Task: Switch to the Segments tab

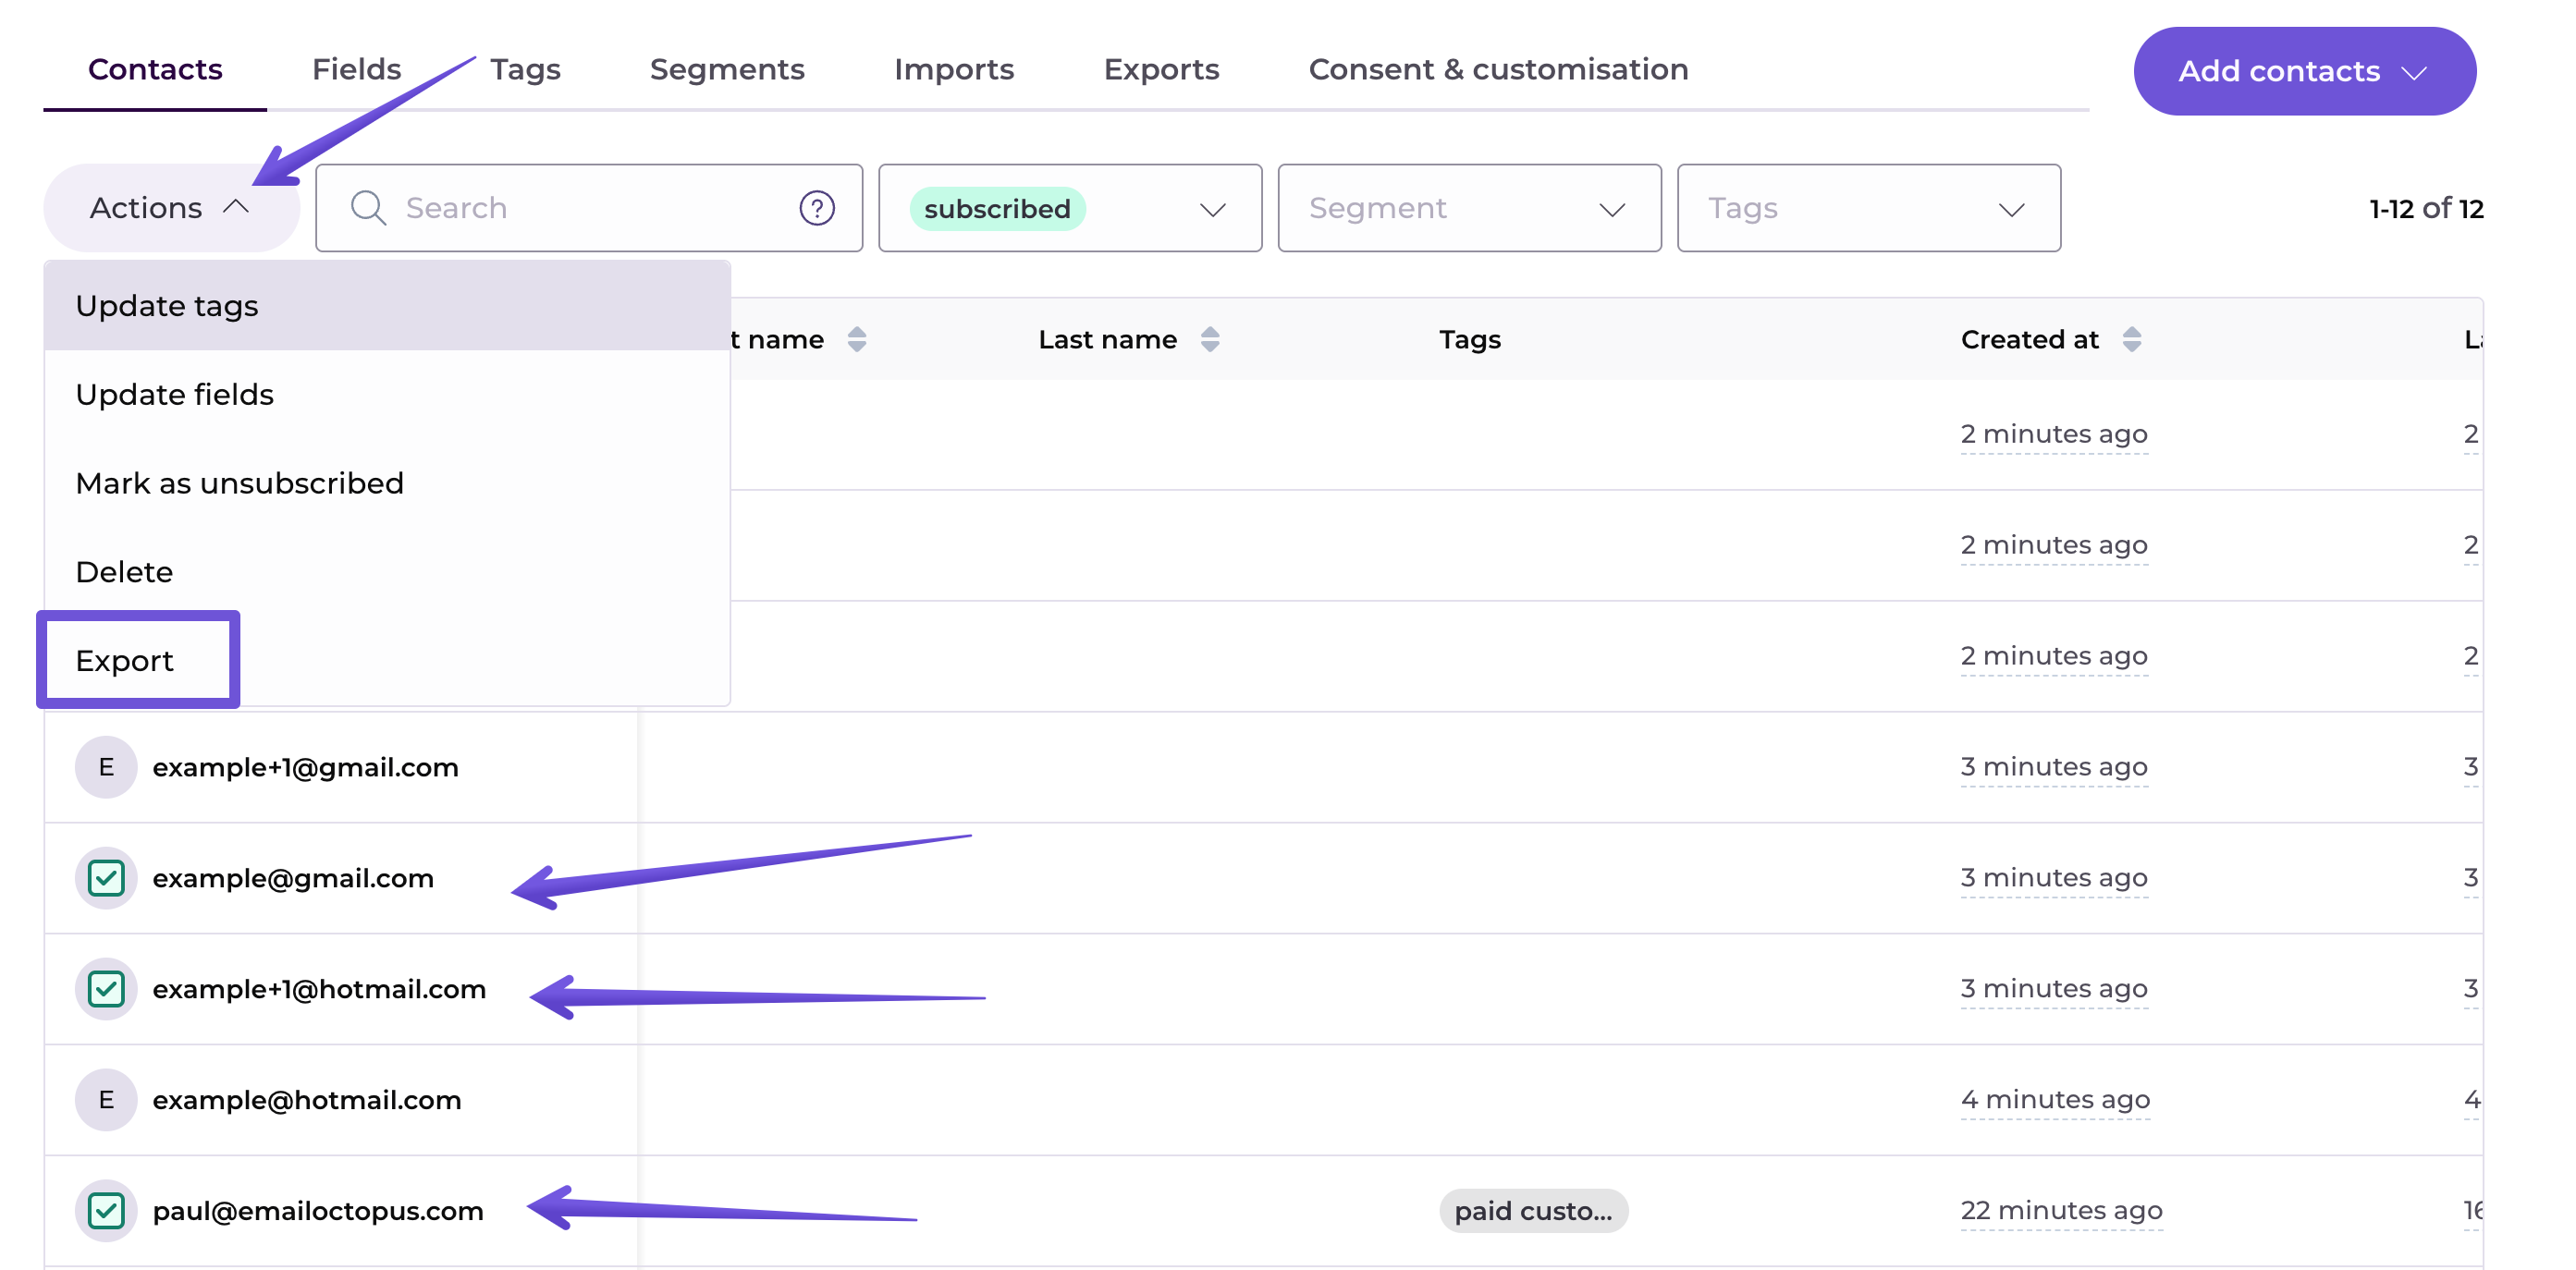Action: coord(726,69)
